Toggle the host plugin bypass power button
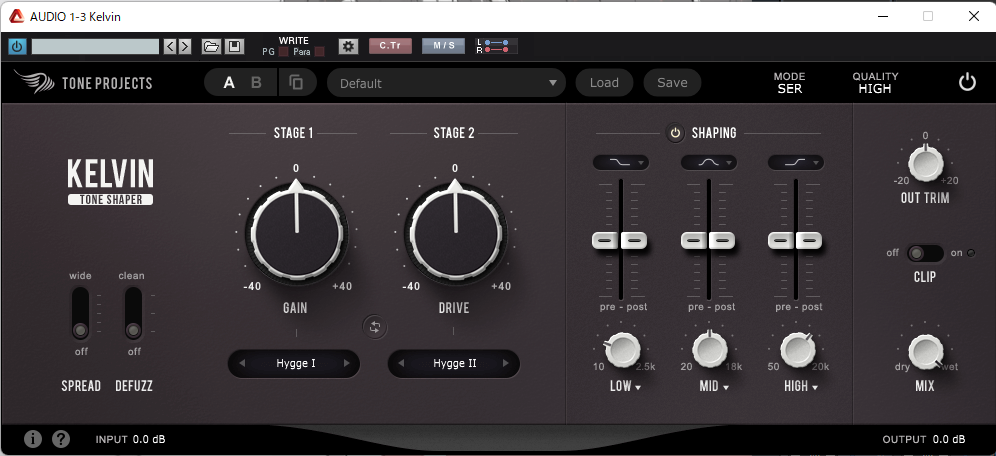 (x=17, y=46)
